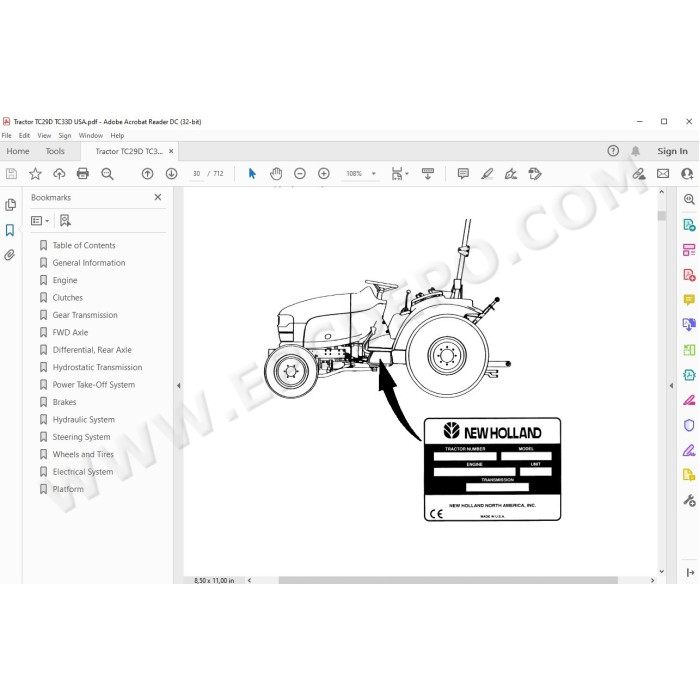Click the share with others person icon

687,174
